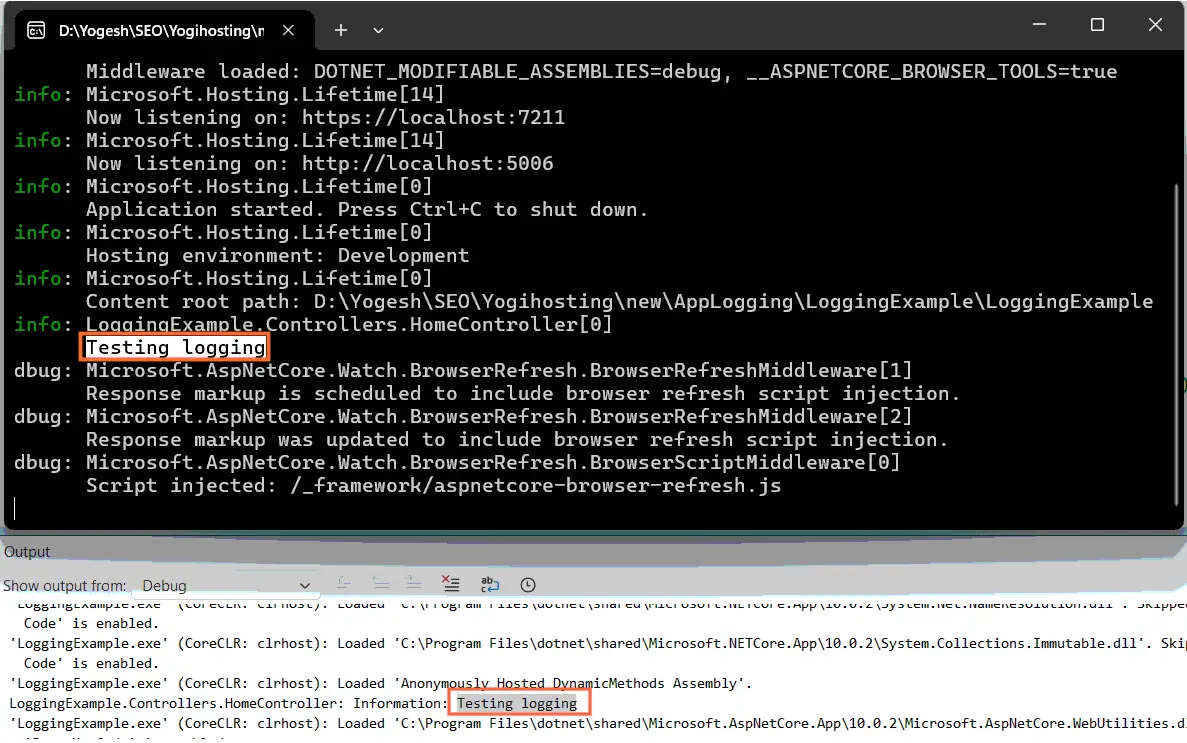Click the Output panel title
The width and height of the screenshot is (1187, 743).
click(27, 551)
